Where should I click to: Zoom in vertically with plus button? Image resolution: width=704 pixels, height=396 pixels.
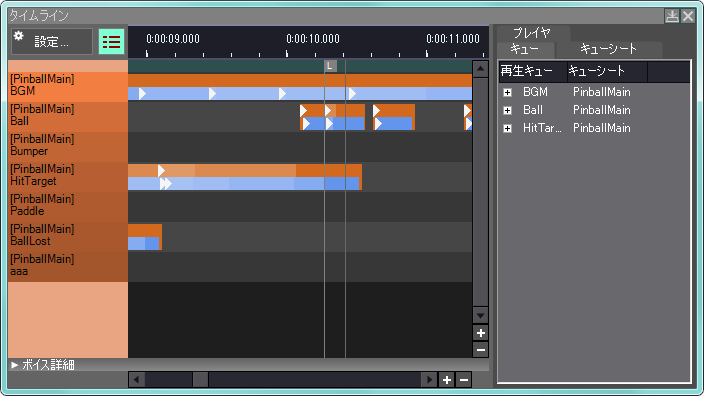coord(480,333)
